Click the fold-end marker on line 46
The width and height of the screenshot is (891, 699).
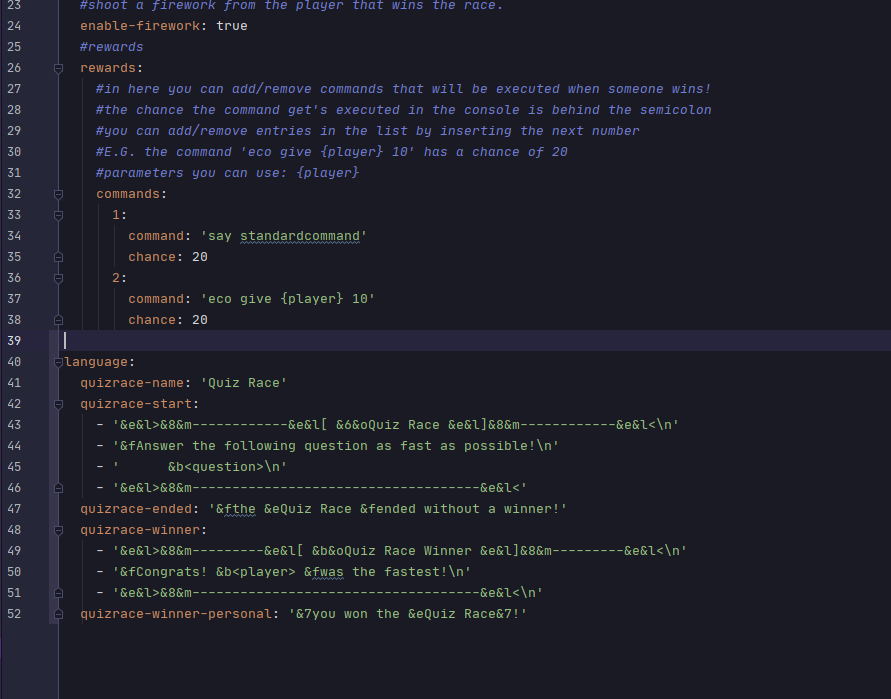[58, 488]
